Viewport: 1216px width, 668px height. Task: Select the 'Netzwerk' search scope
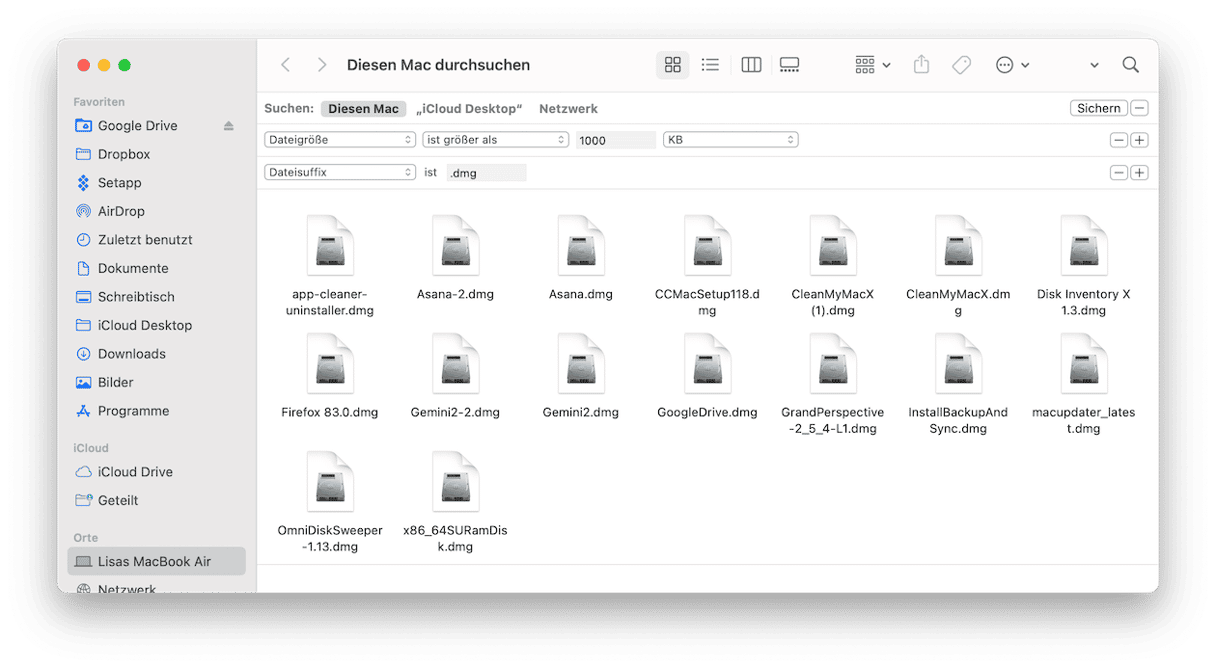(x=568, y=109)
